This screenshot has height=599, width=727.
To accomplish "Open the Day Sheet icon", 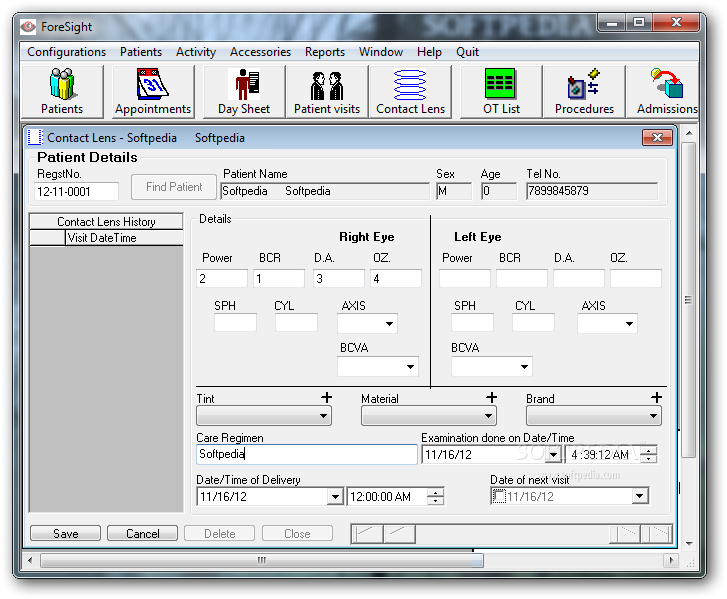I will 244,92.
